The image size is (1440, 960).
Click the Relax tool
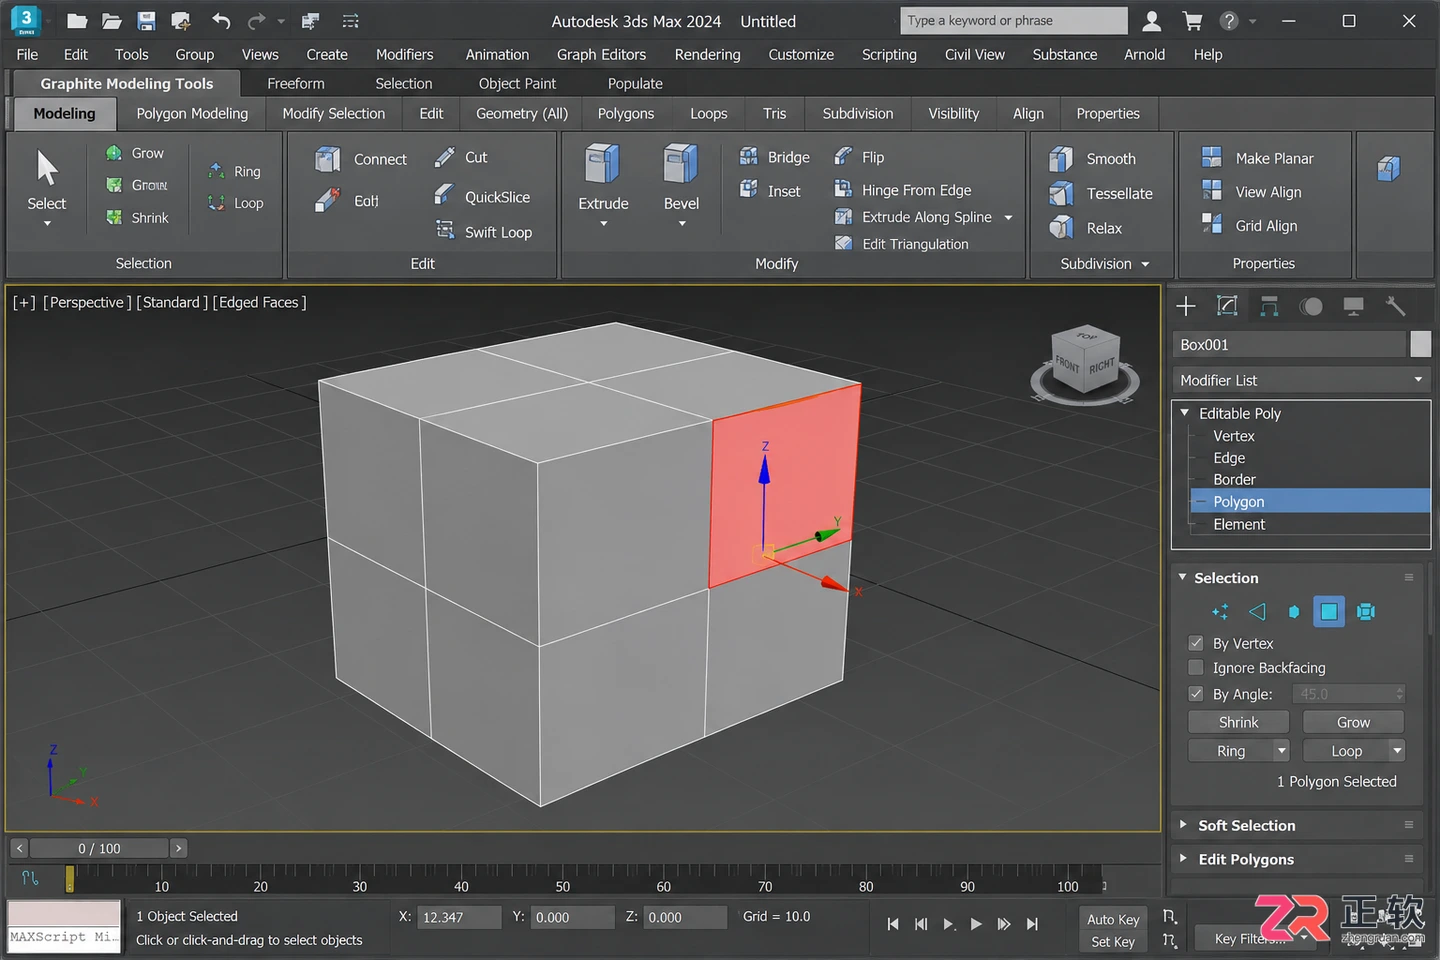[1085, 228]
